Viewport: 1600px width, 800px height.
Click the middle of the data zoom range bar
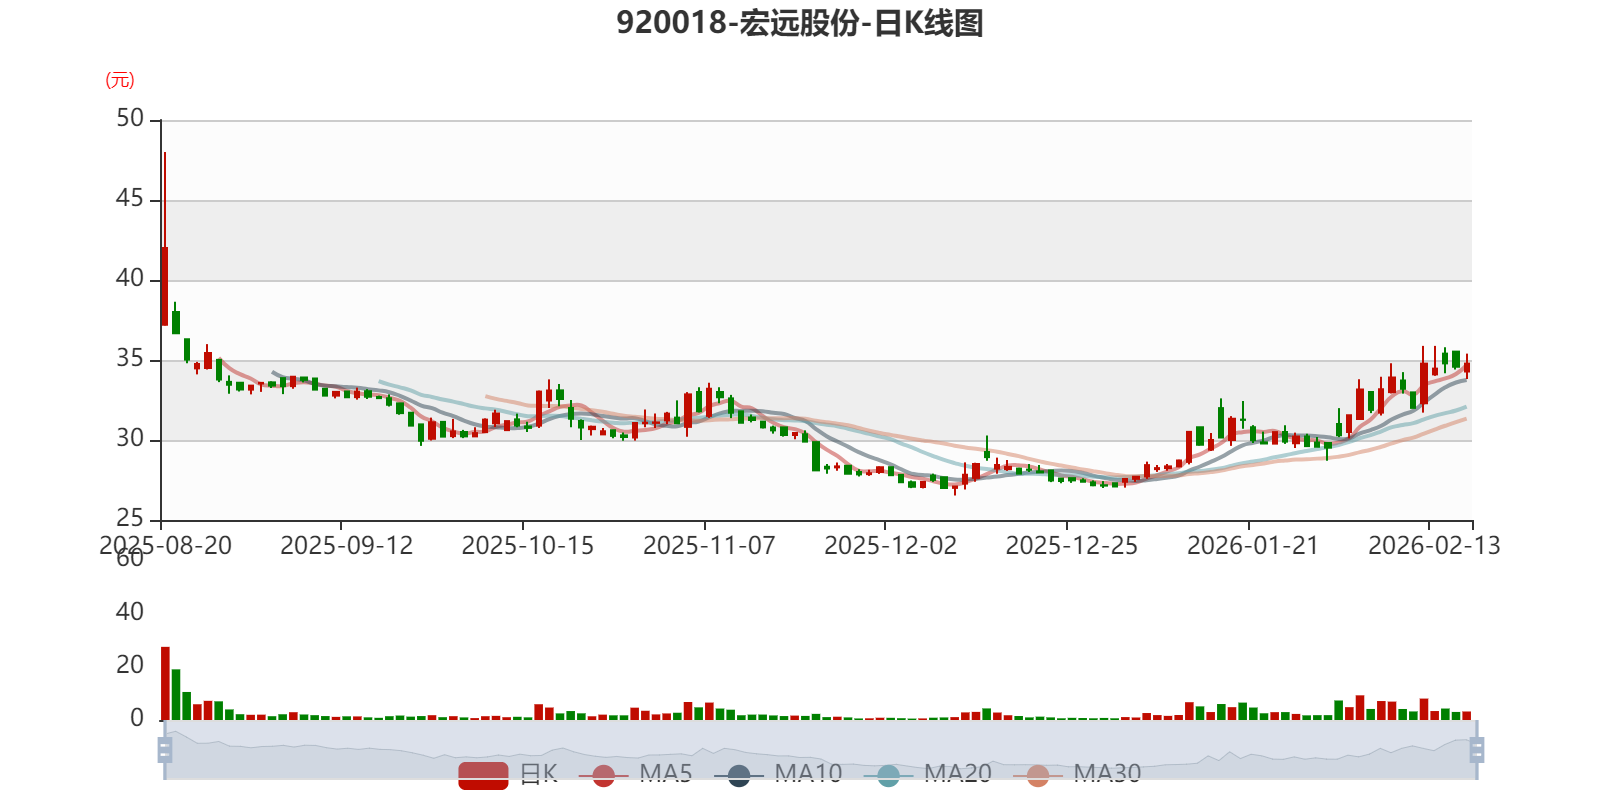pos(821,749)
